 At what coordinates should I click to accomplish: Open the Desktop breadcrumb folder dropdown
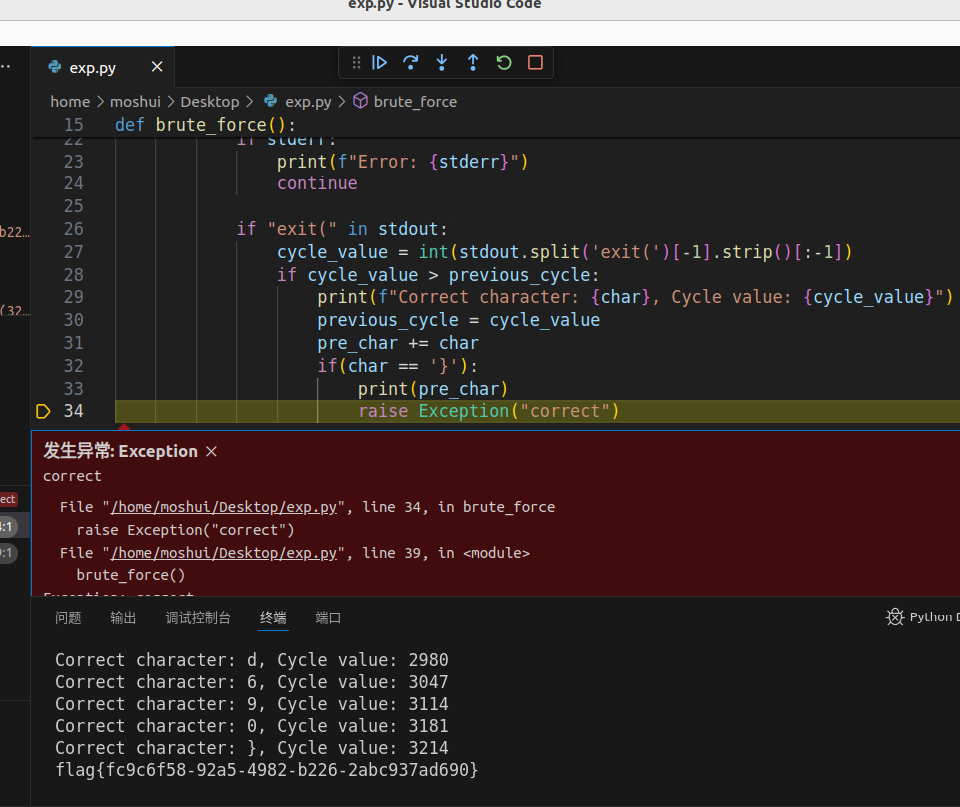[209, 102]
